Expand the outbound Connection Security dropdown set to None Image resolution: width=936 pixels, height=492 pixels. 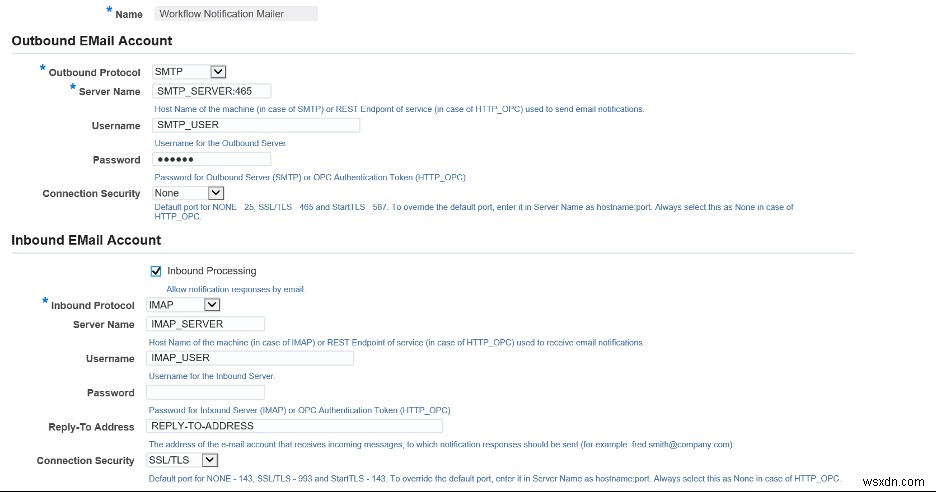point(188,193)
